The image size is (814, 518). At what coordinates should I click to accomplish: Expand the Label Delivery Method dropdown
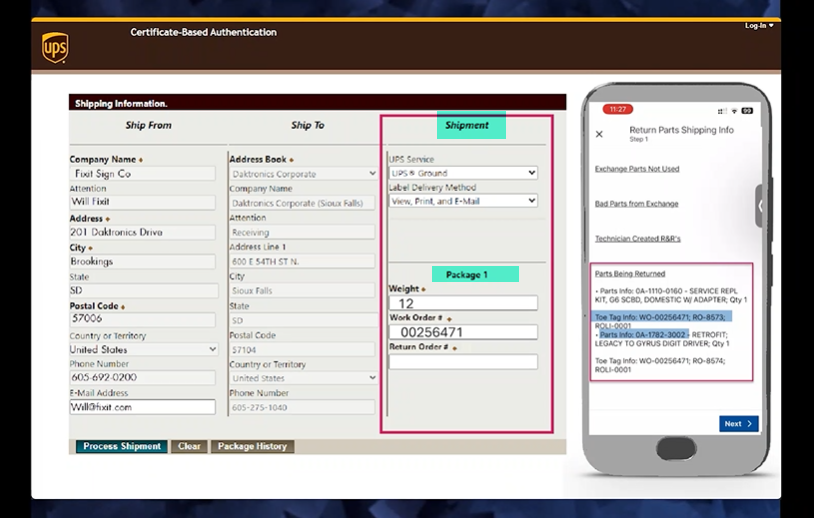click(463, 201)
